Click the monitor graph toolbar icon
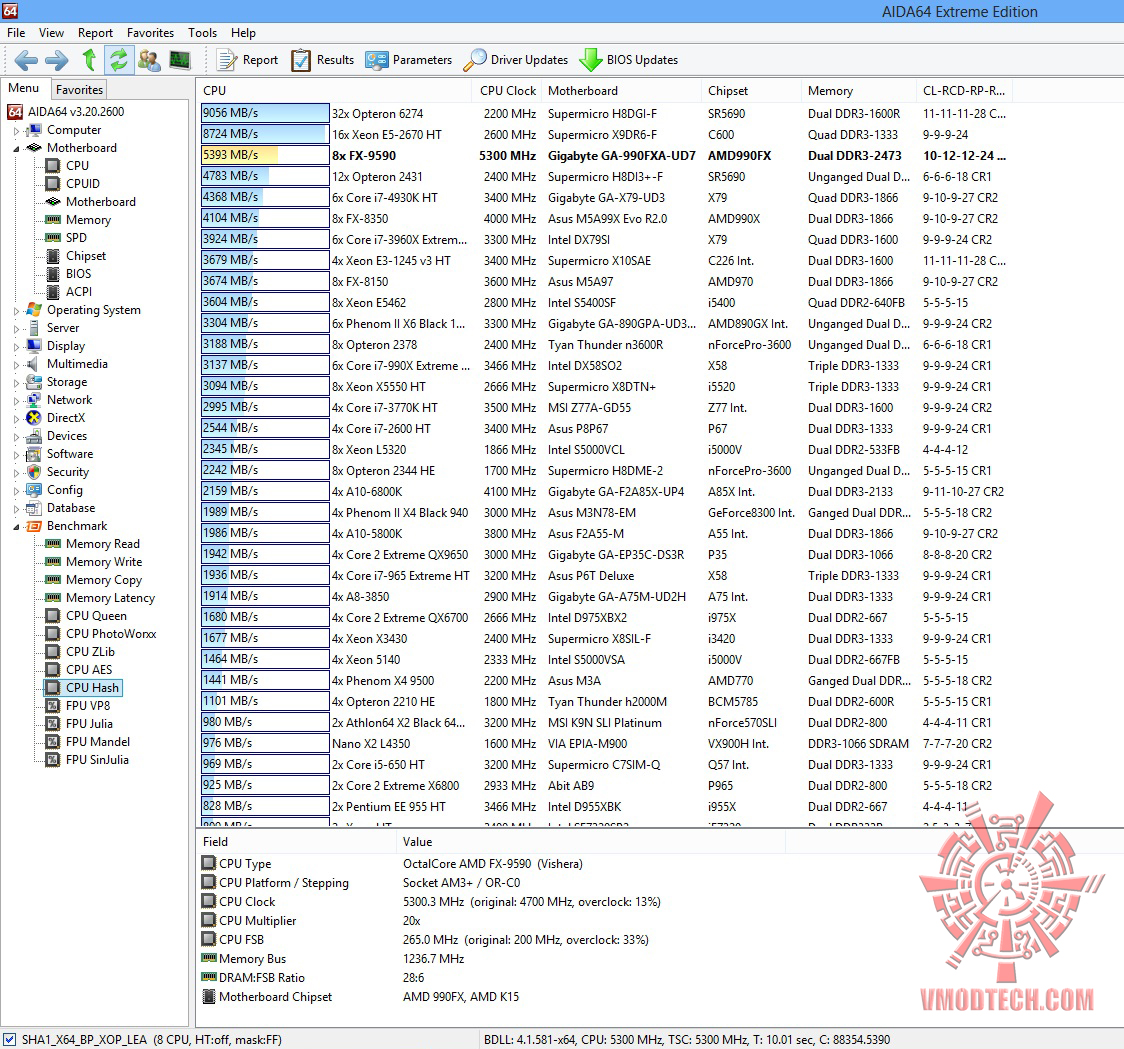This screenshot has width=1124, height=1049. pyautogui.click(x=180, y=60)
